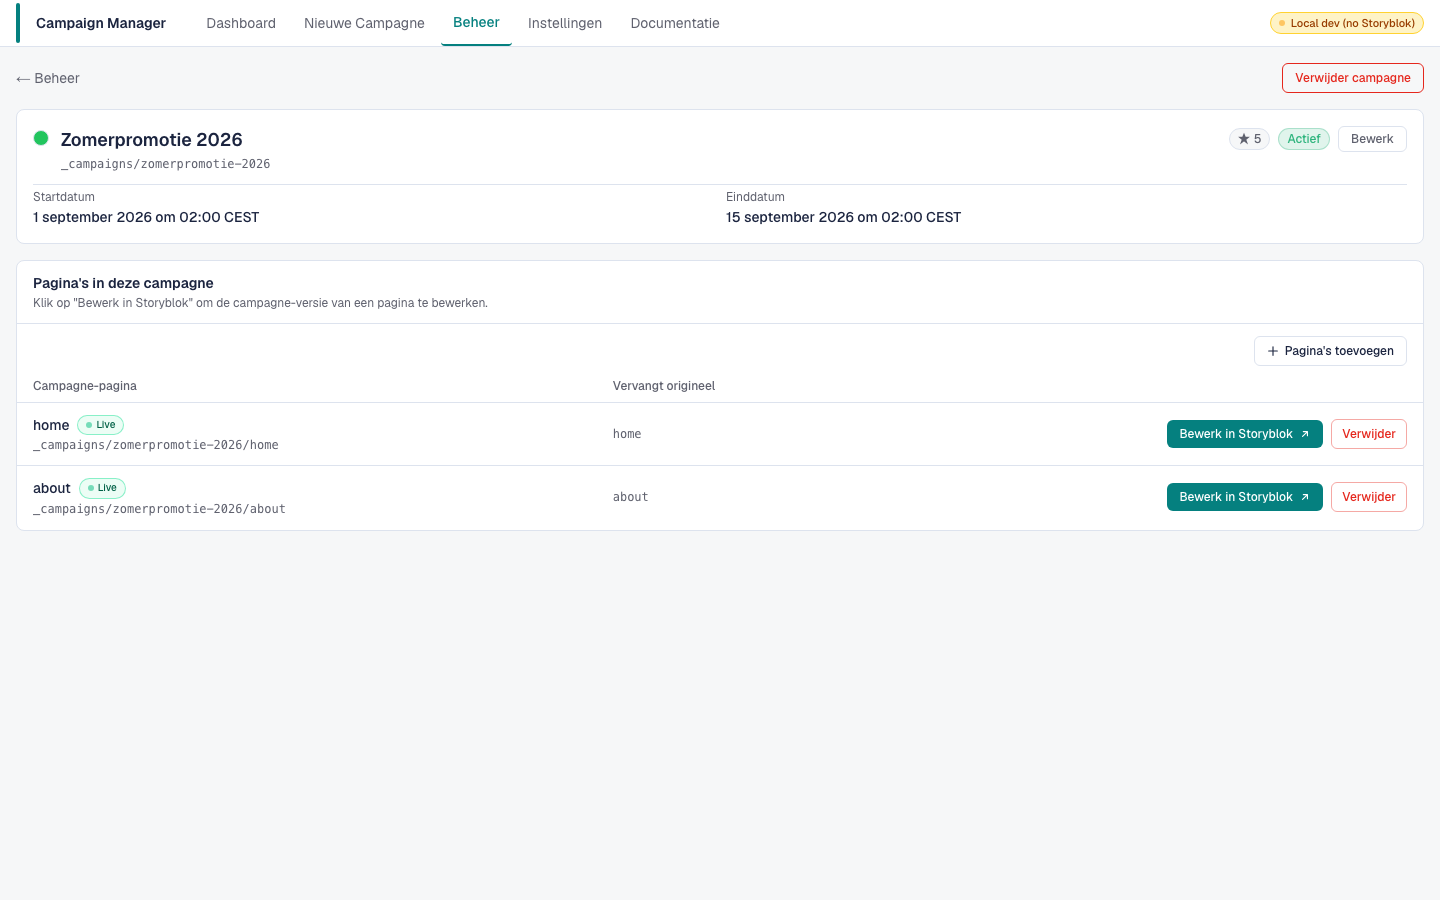Click the _campaigns/zomerpromotie-2026/home path text

[156, 445]
